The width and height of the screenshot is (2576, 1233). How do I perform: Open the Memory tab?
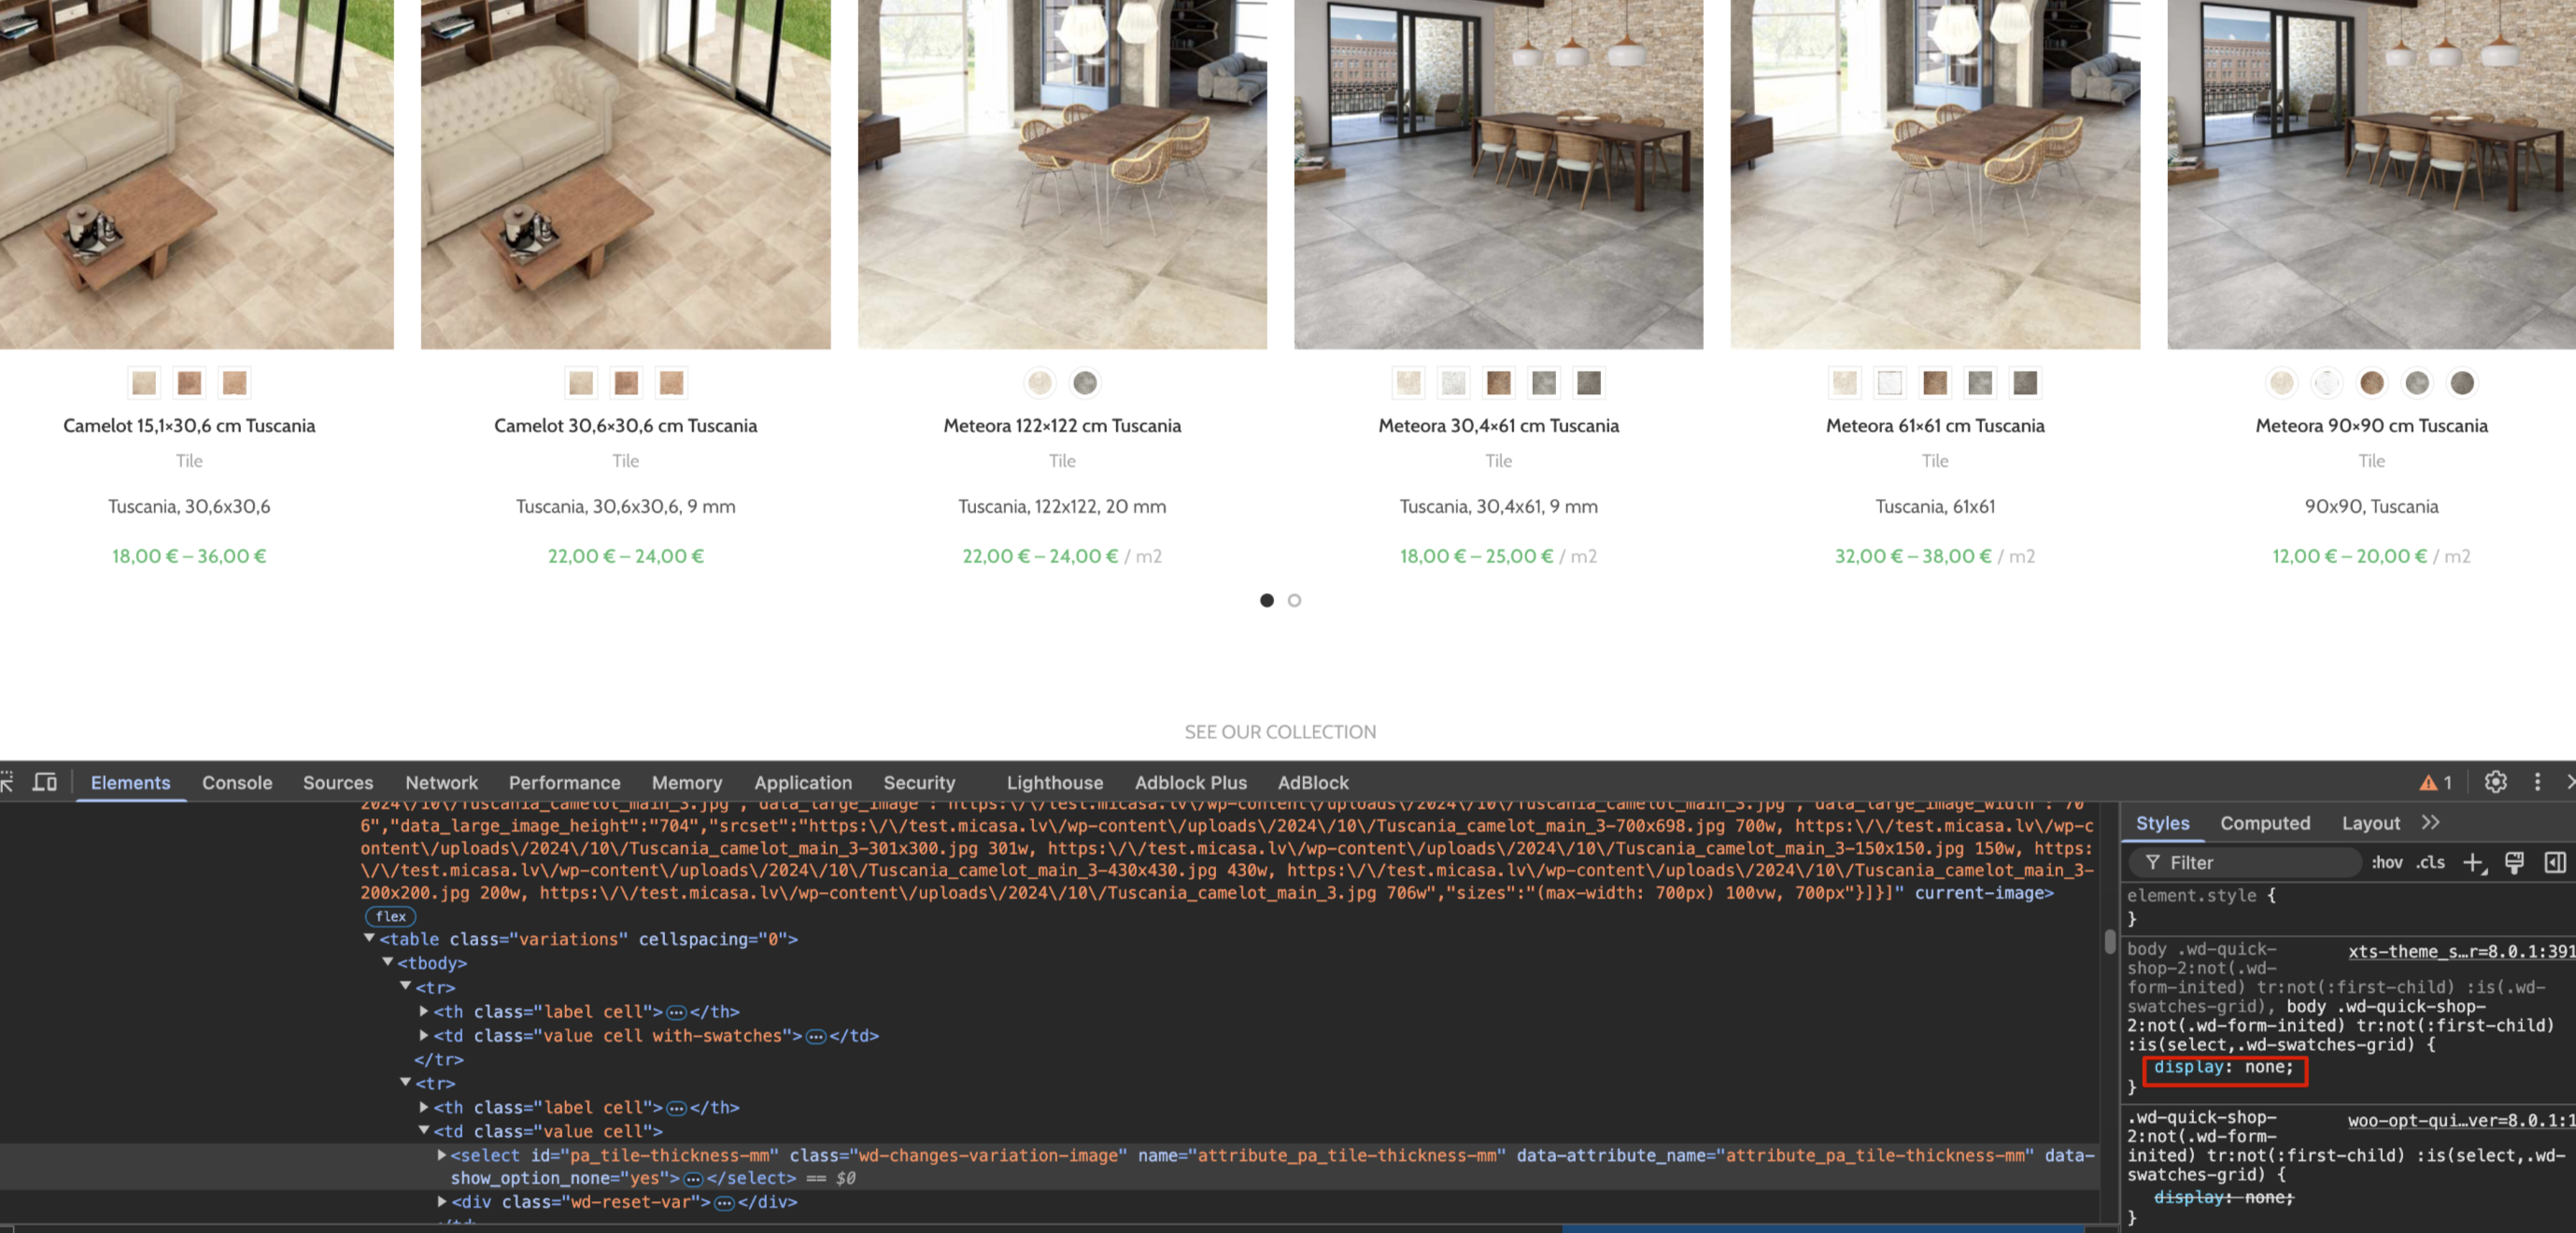click(686, 782)
